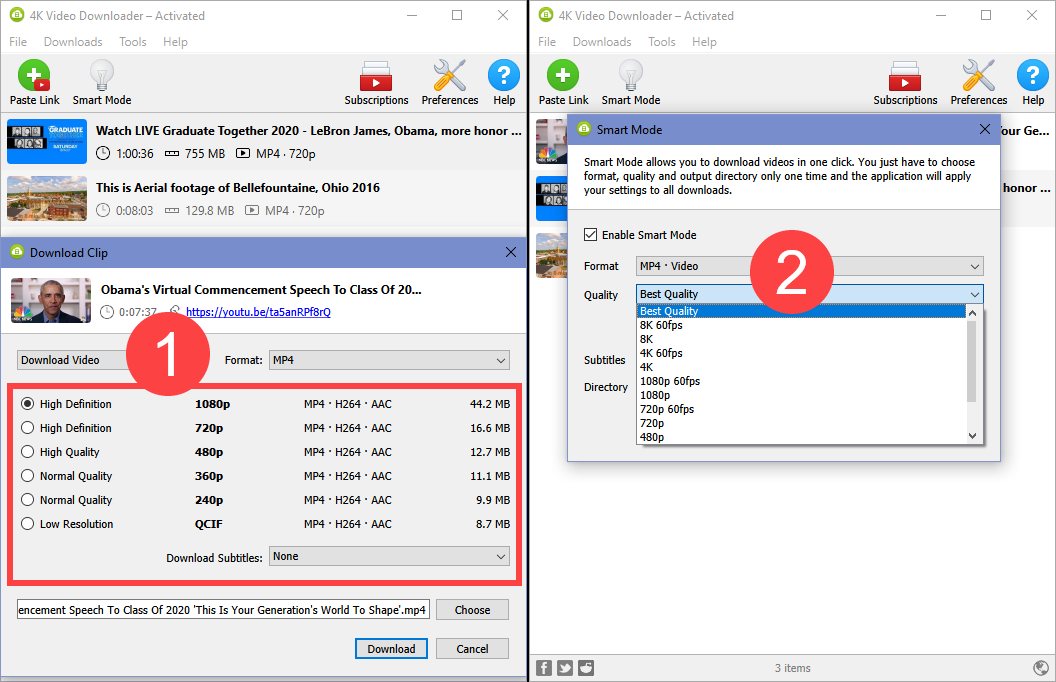Choose 8K from quality list
Viewport: 1056px width, 682px height.
click(801, 339)
